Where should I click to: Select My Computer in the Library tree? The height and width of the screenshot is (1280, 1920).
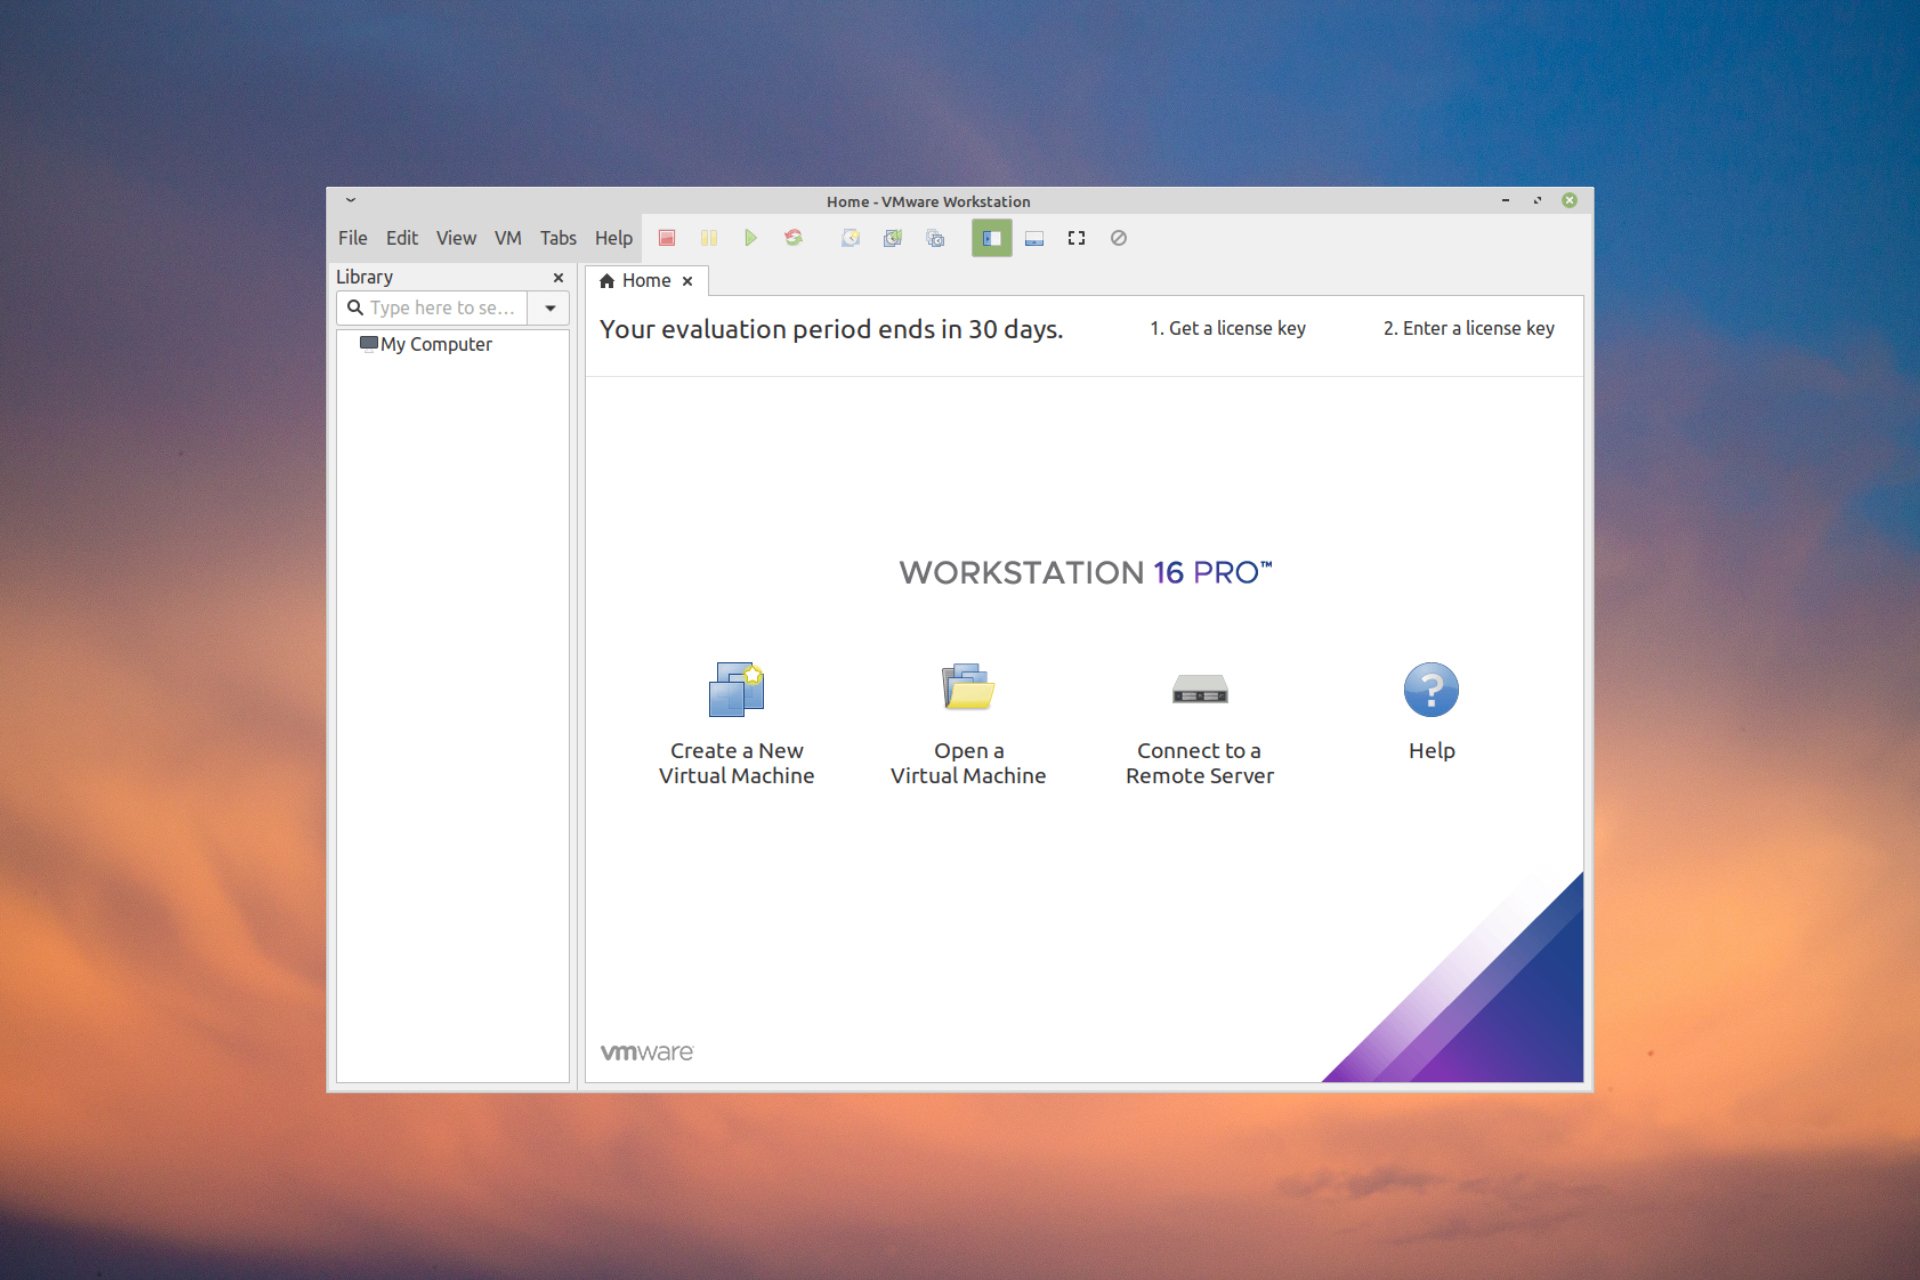click(x=426, y=344)
